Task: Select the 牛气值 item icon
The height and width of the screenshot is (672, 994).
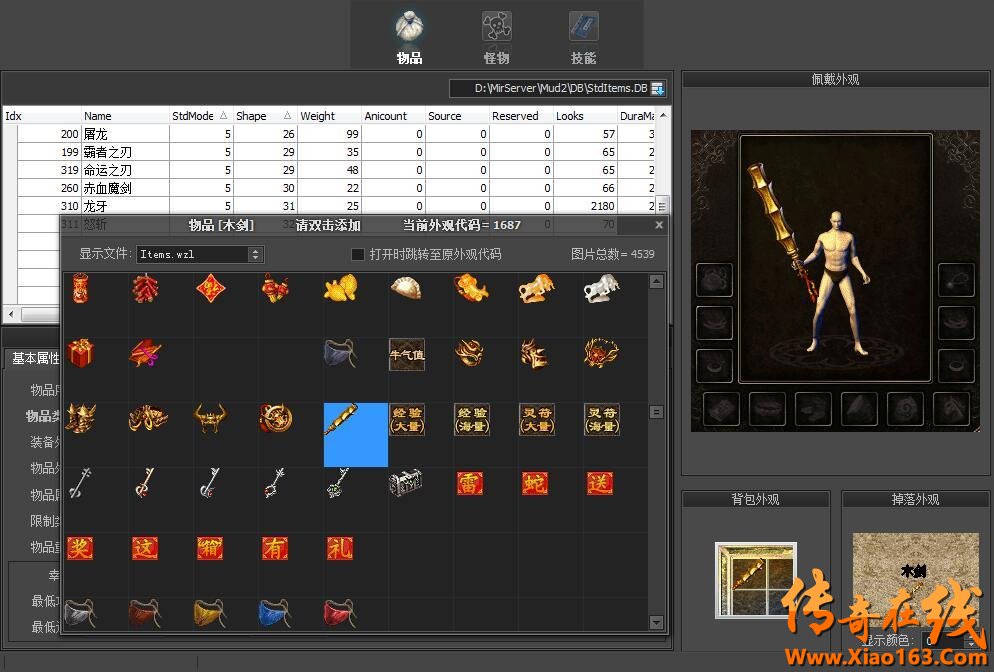Action: coord(406,354)
